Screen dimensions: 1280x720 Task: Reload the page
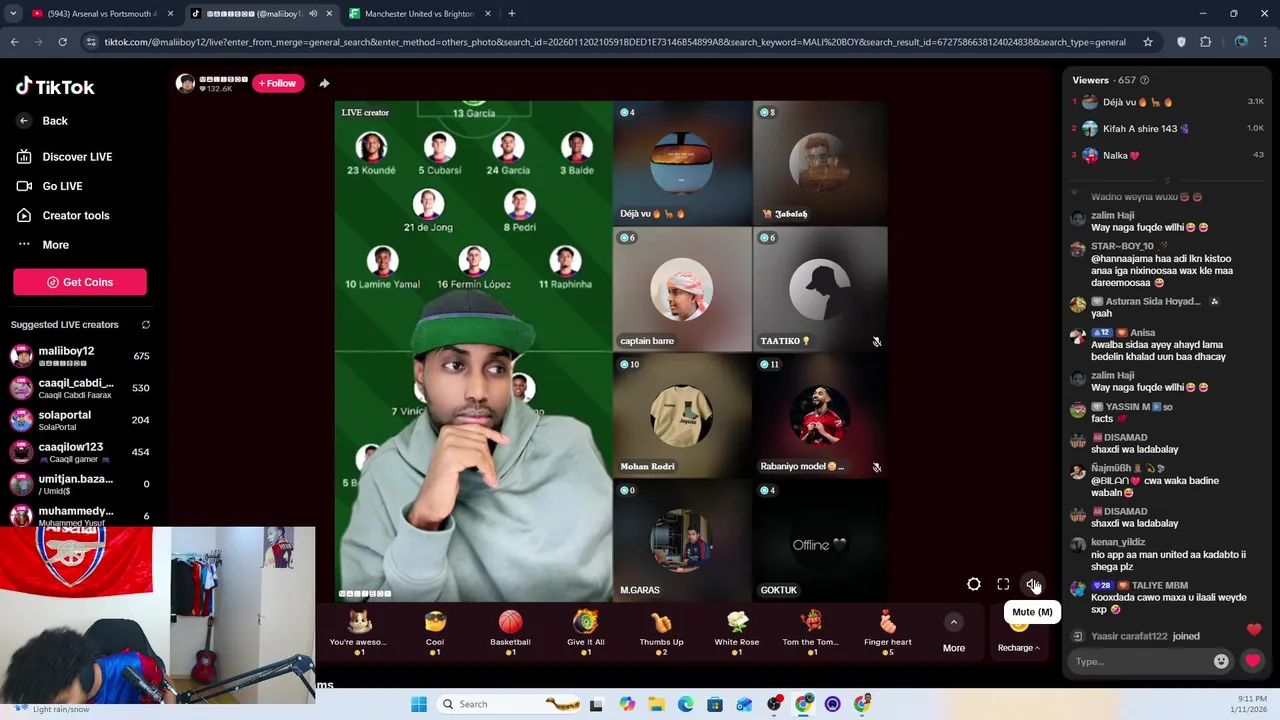coord(62,42)
